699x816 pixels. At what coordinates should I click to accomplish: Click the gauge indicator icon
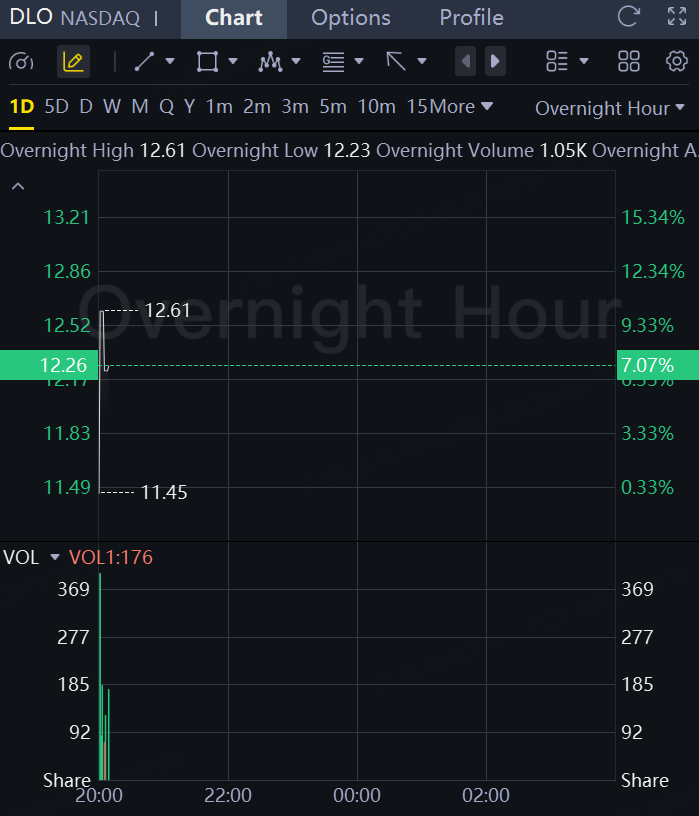click(21, 62)
